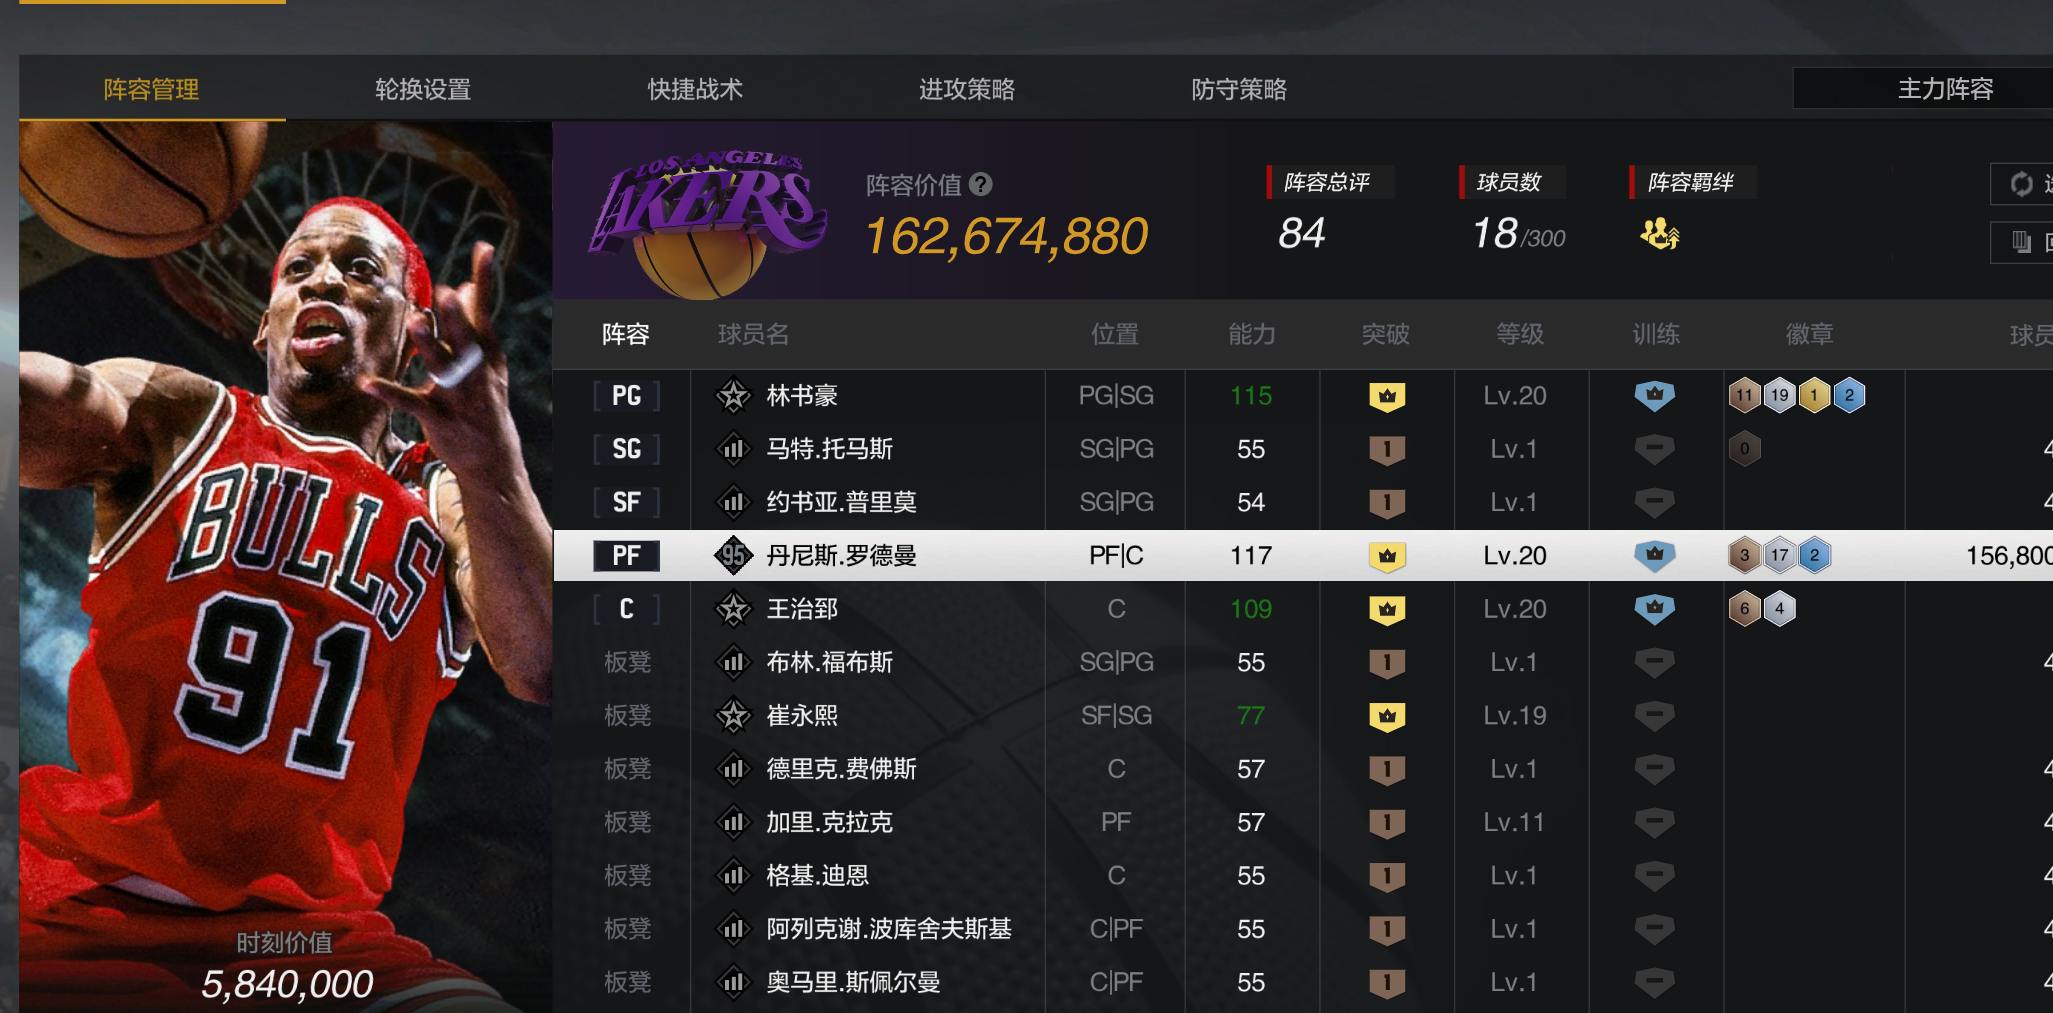This screenshot has height=1013, width=2053.
Task: Click 林书豪's gold crown breakthrough icon
Action: tap(1387, 396)
